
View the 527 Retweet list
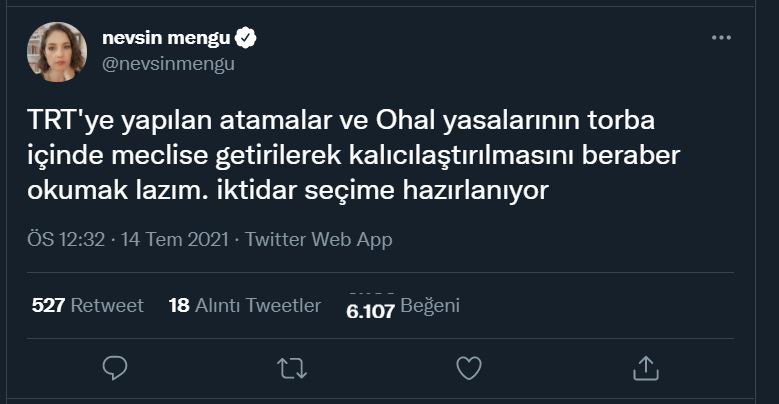click(x=88, y=305)
